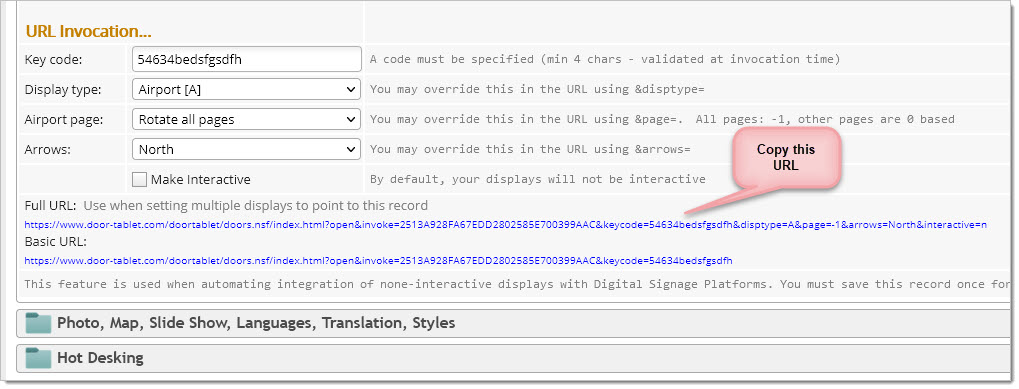Click the Basic URL label

56,242
